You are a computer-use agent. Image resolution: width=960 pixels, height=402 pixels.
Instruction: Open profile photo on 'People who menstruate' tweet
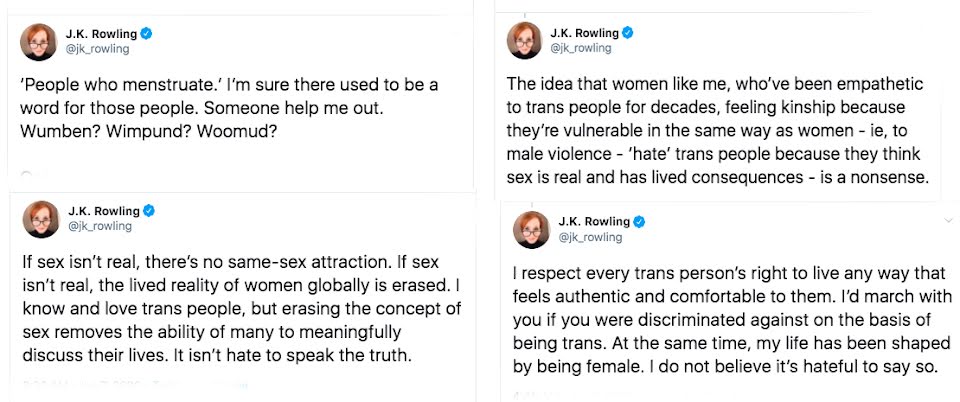click(x=38, y=42)
